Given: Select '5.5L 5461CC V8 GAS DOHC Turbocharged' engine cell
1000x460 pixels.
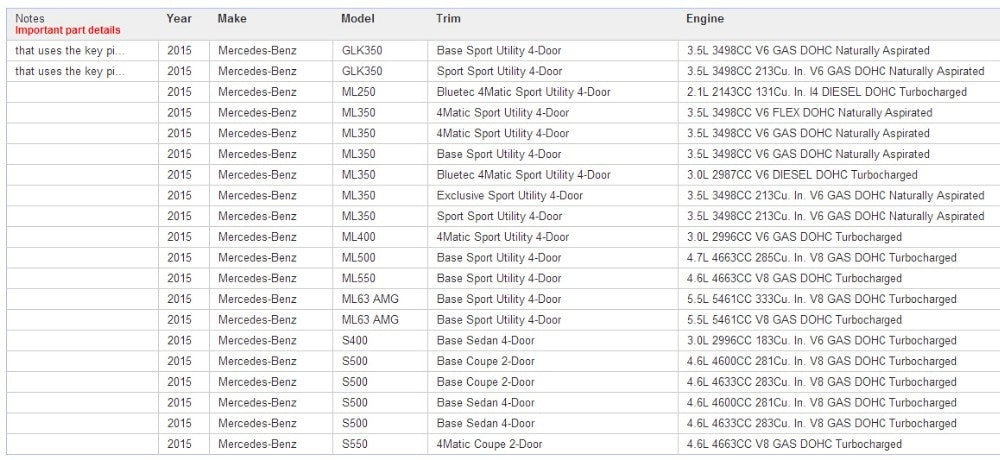Looking at the screenshot, I should click(794, 320).
